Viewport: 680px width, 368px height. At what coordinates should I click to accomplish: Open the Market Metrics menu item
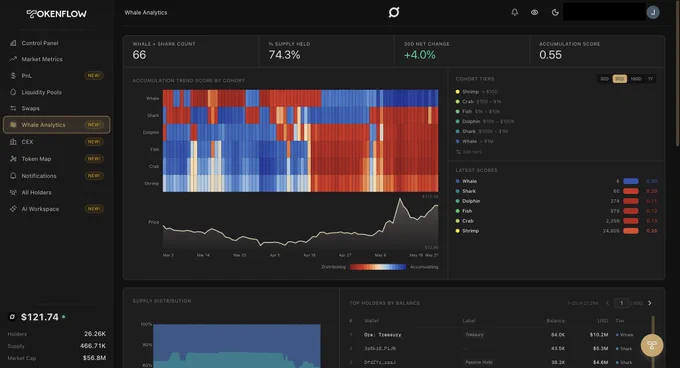56,59
